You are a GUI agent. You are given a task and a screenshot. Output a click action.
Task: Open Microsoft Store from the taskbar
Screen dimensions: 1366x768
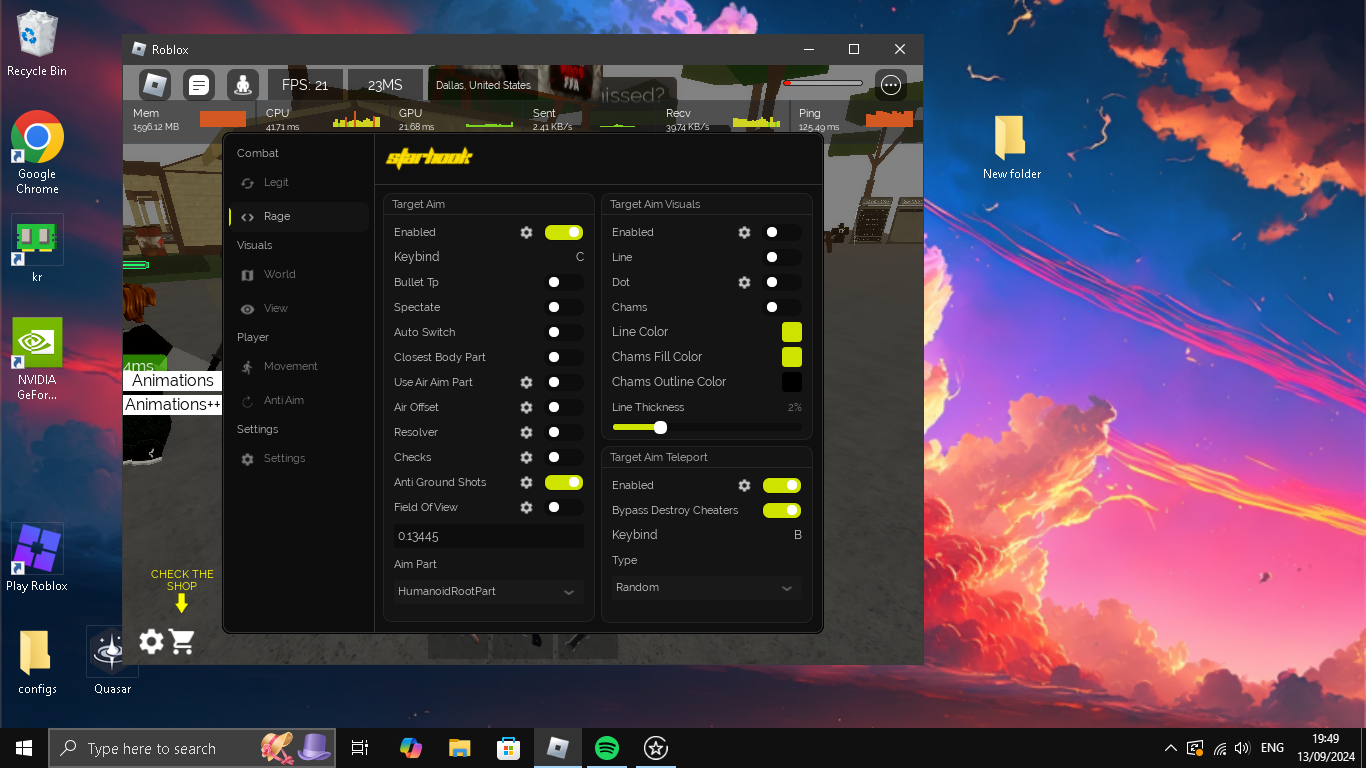point(508,748)
